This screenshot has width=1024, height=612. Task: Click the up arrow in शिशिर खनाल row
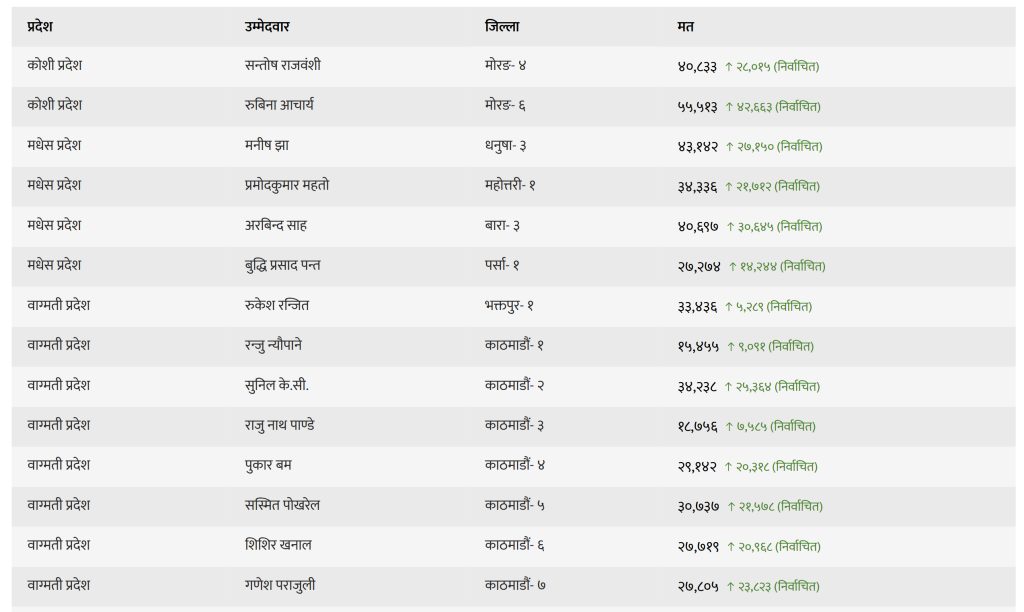coord(731,547)
